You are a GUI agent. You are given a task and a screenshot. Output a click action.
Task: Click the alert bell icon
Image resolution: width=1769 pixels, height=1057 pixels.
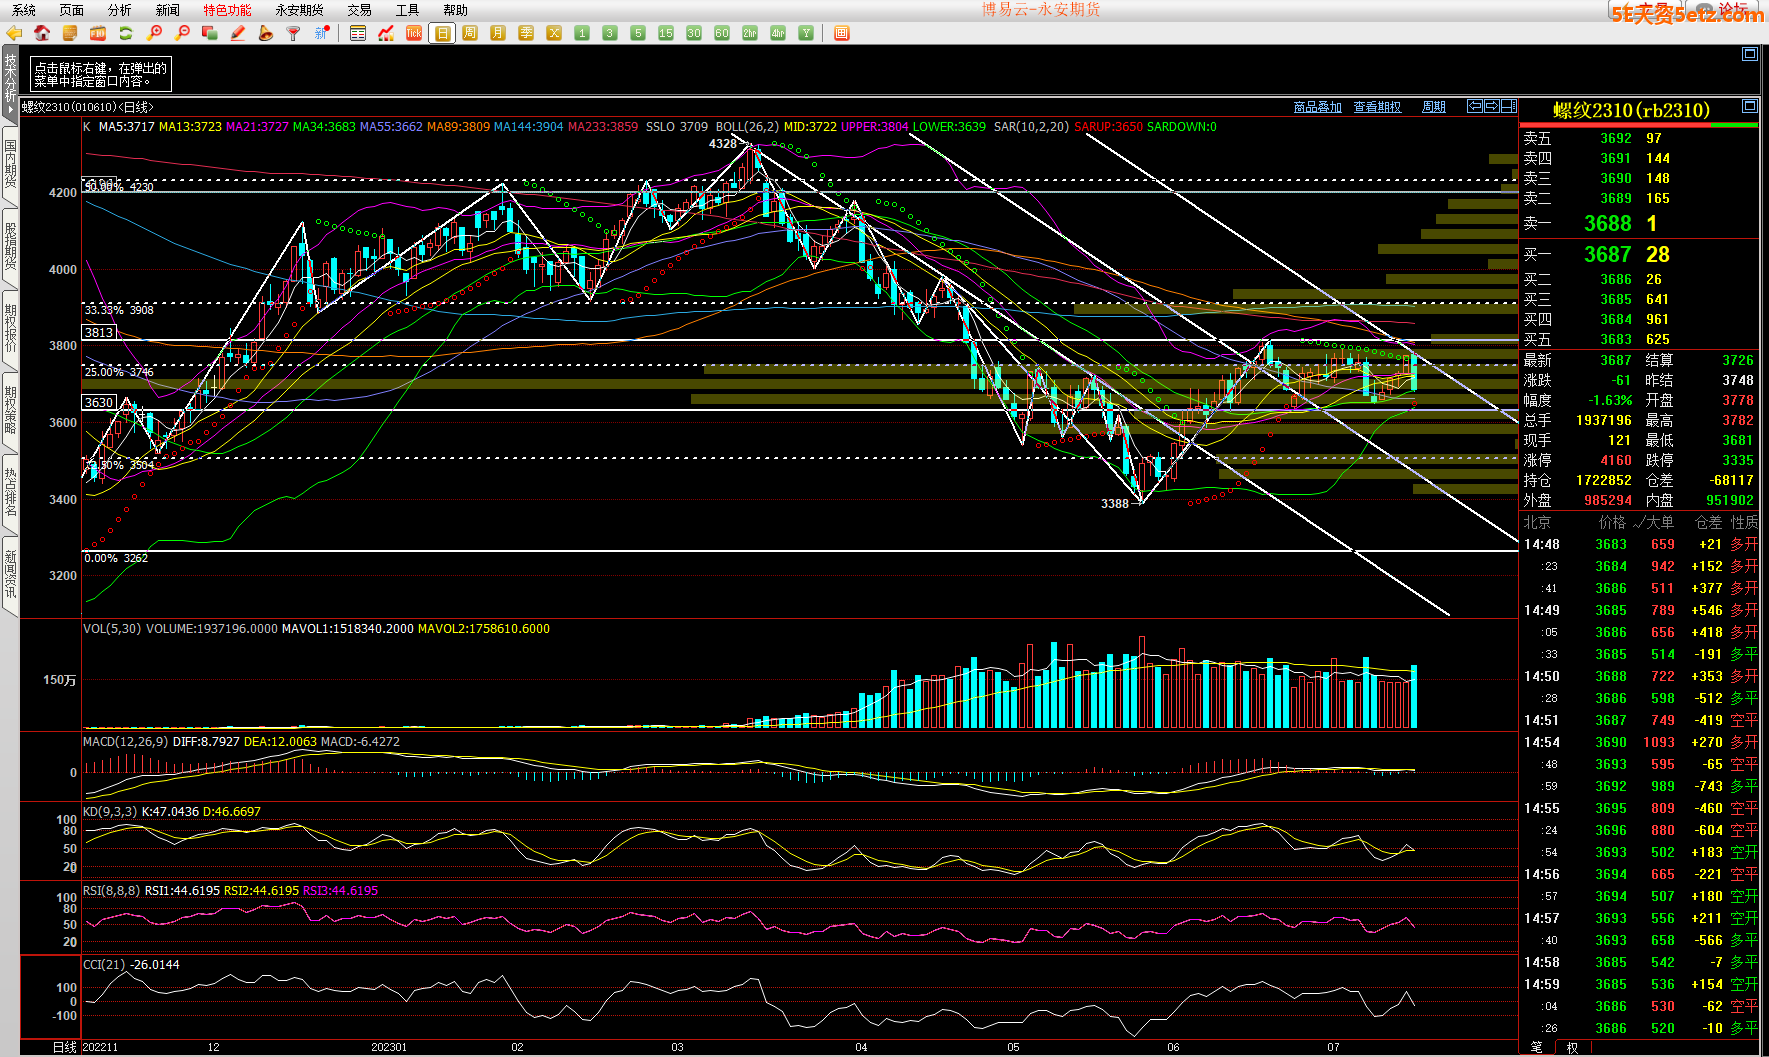click(x=265, y=33)
